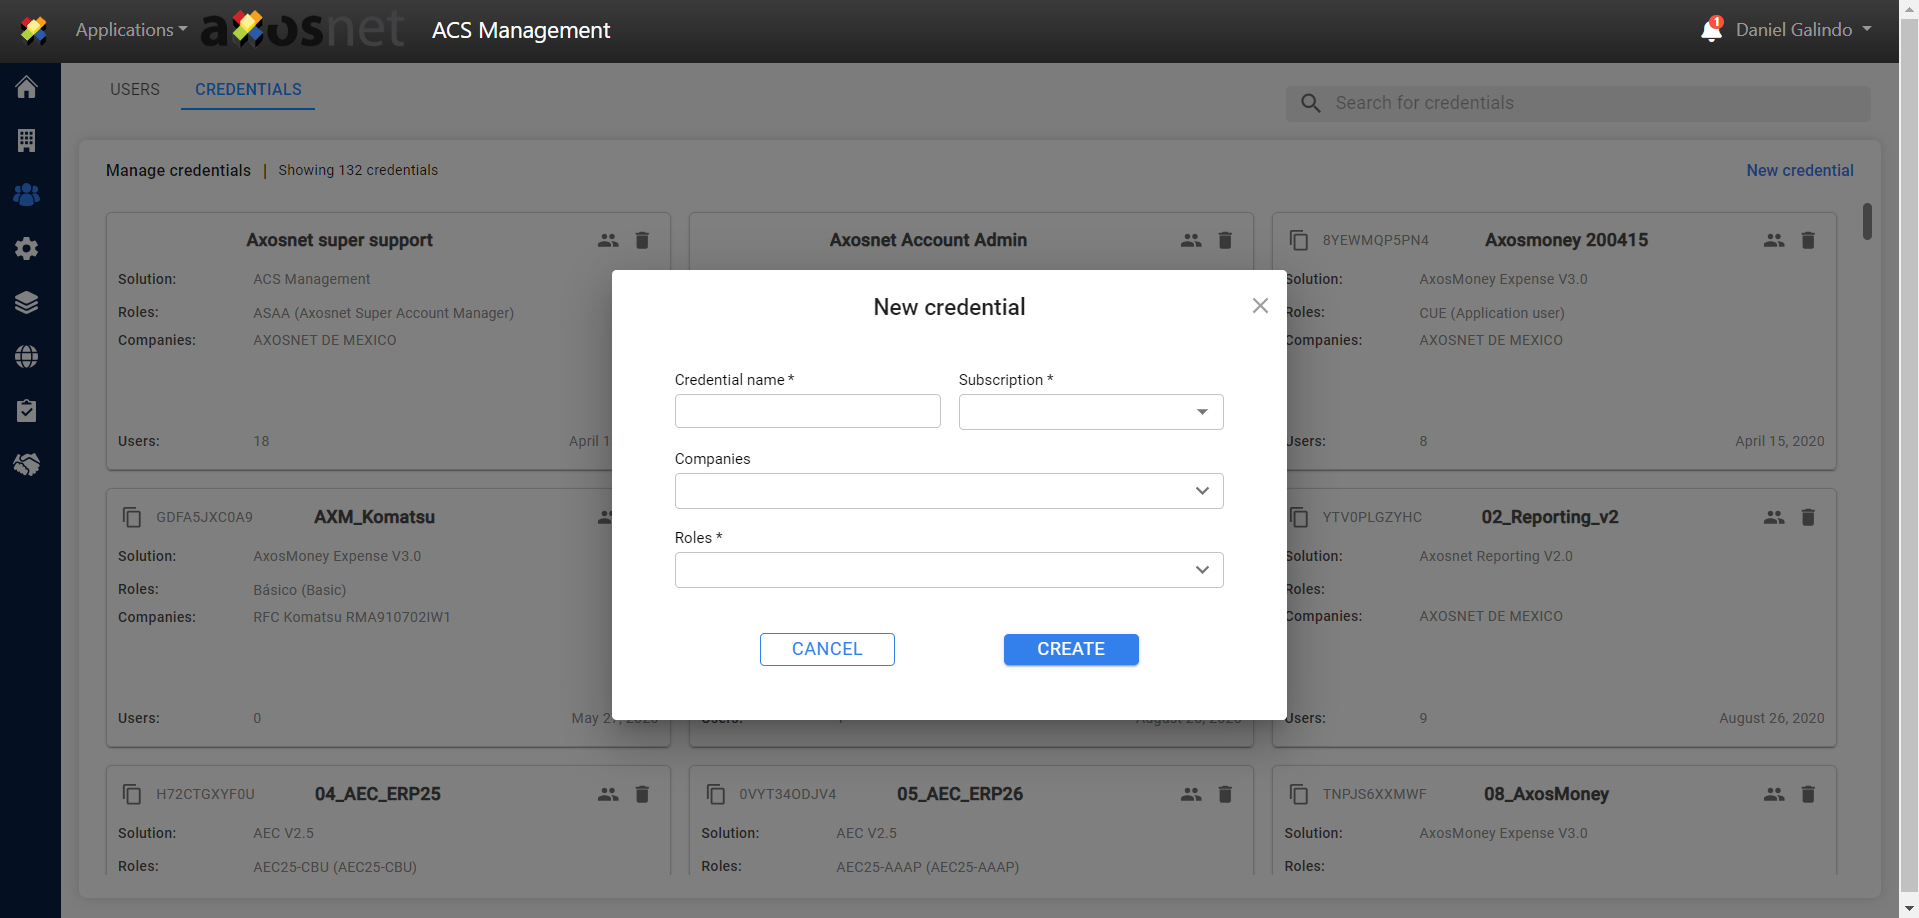View users of 04_AEC_ERP25 credential
1919x918 pixels.
pos(608,794)
